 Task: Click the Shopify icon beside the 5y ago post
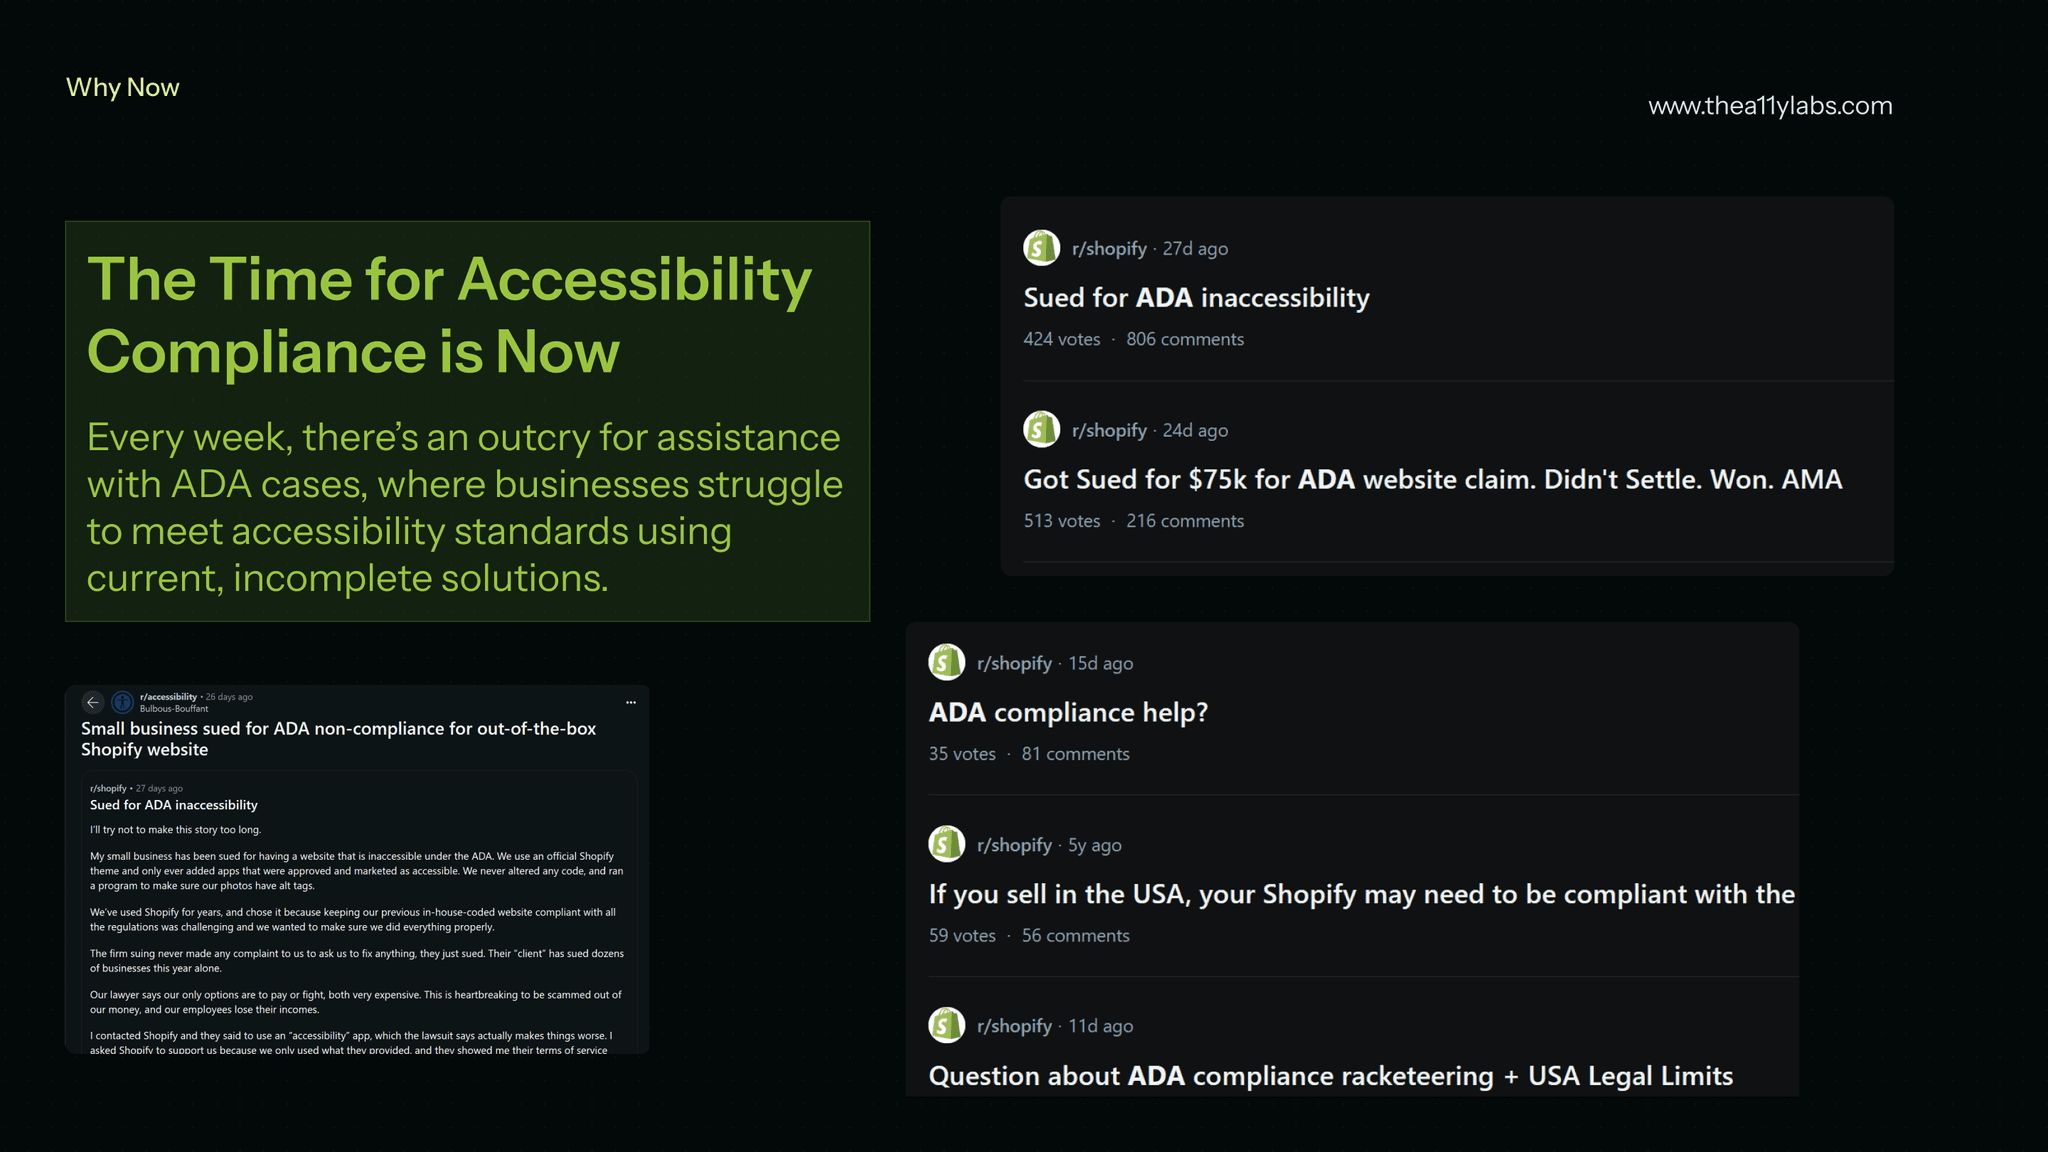[x=946, y=844]
